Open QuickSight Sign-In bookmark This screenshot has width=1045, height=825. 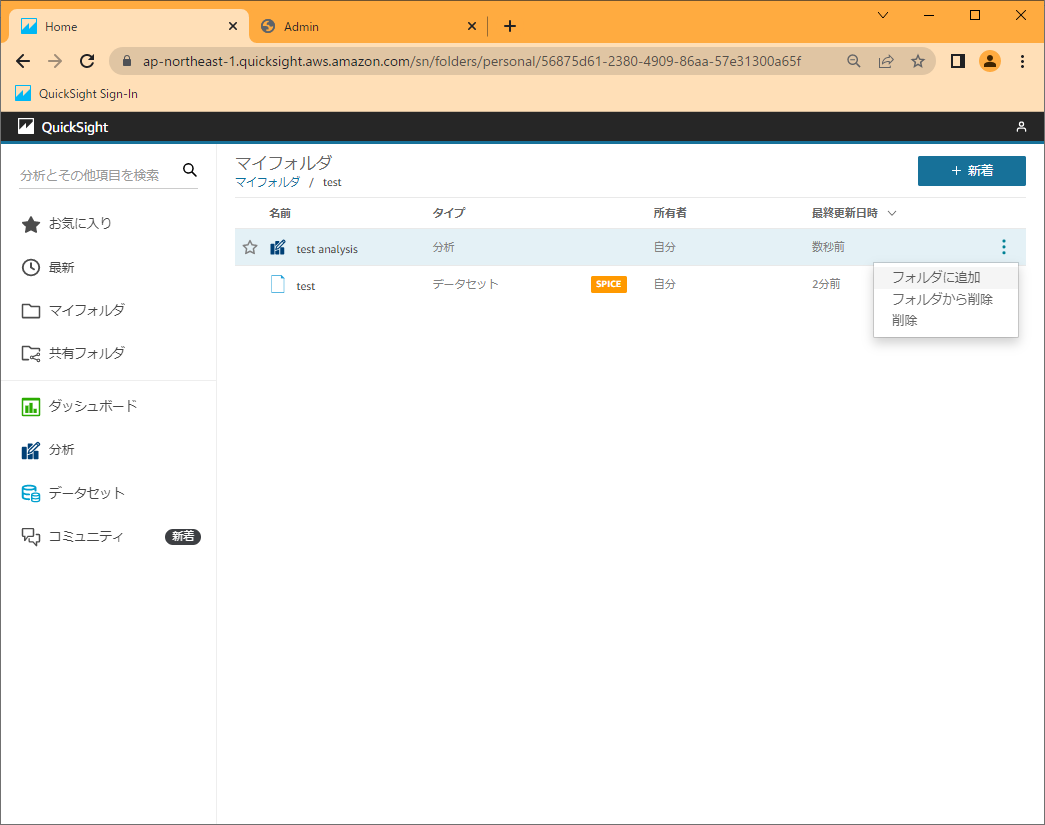point(77,93)
